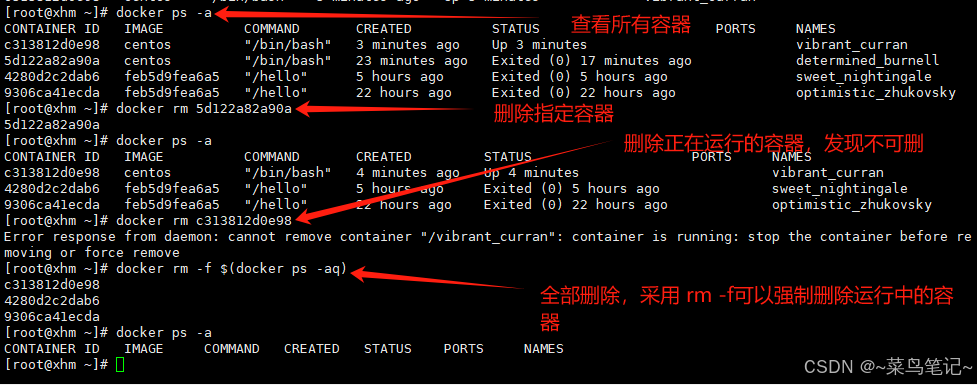977x385 pixels.
Task: Click NAMES header in the last empty listing
Action: pos(543,349)
